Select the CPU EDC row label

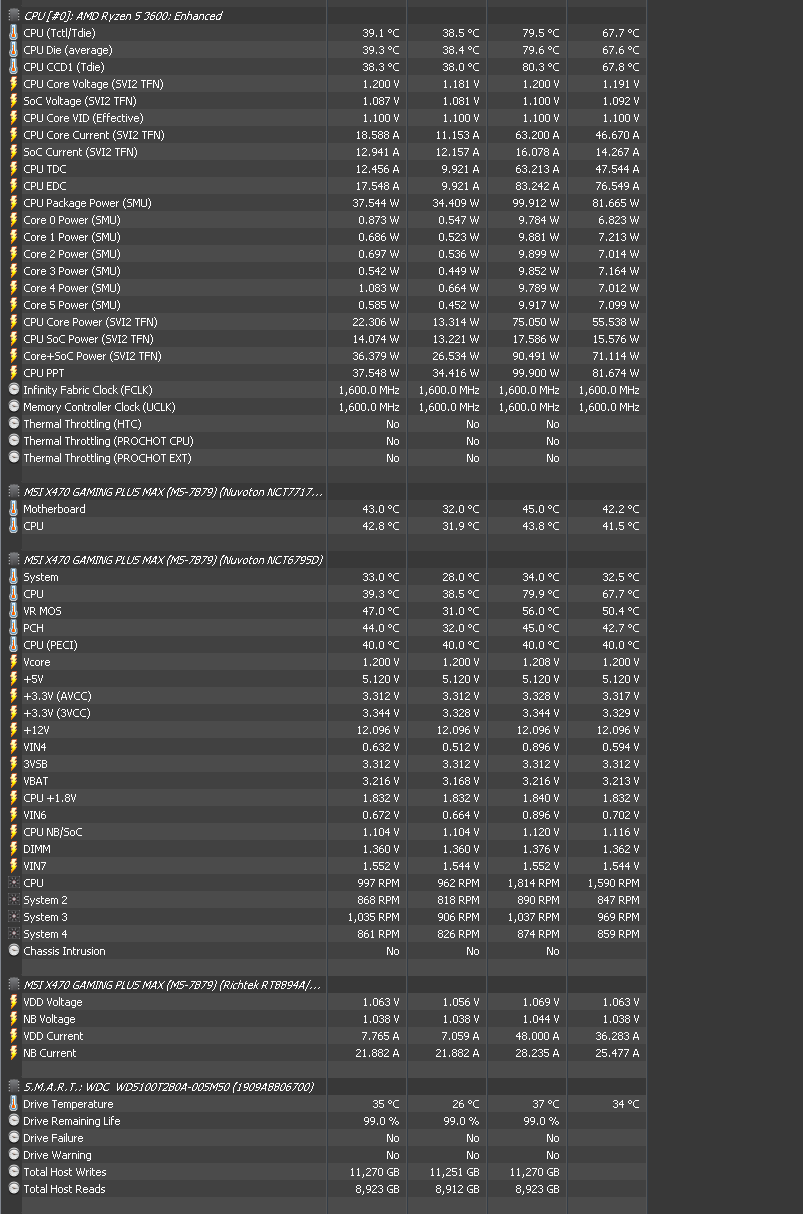[45, 186]
